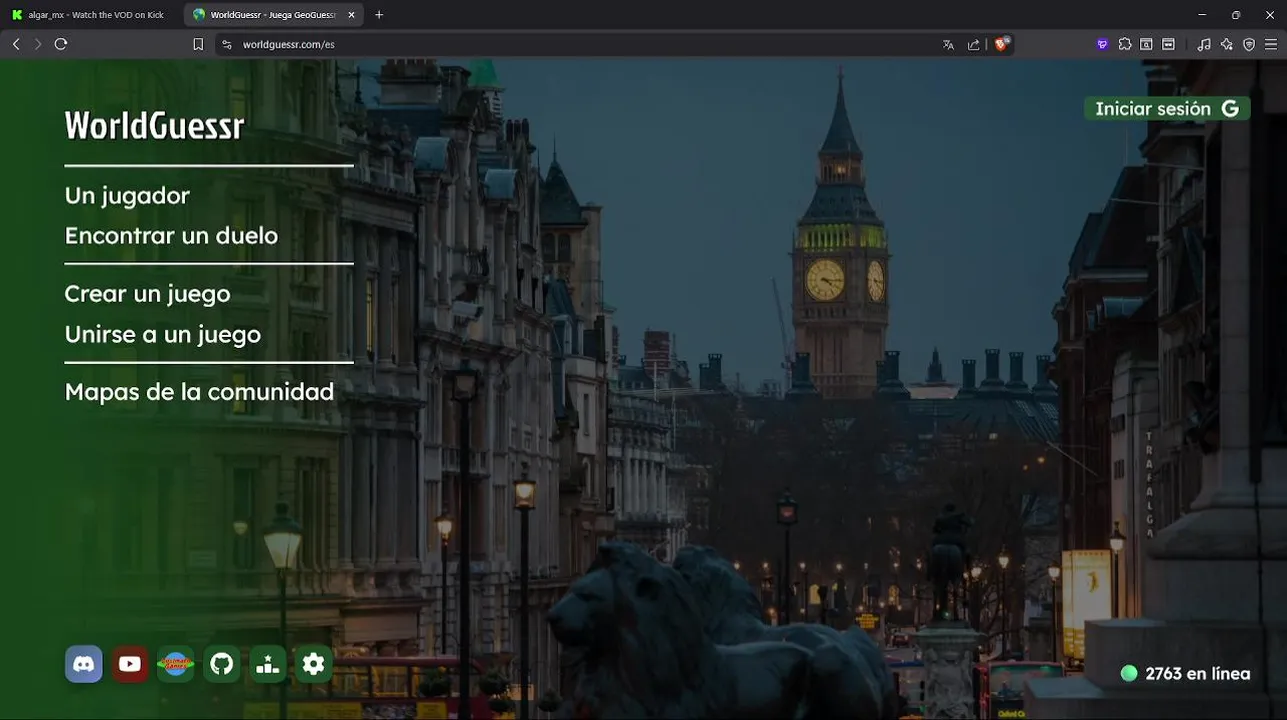The width and height of the screenshot is (1287, 720).
Task: Go forward in browser history
Action: 38,44
